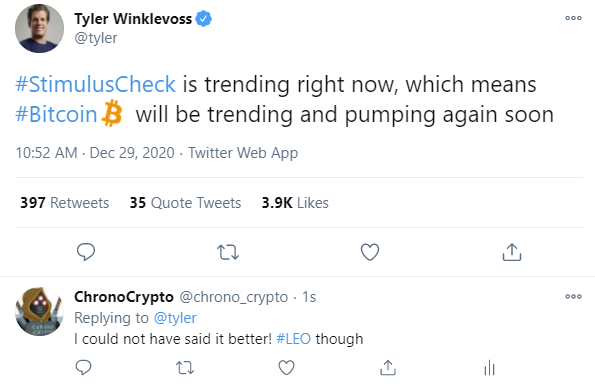View the 3.9K Likes list
This screenshot has width=595, height=387.
point(295,203)
